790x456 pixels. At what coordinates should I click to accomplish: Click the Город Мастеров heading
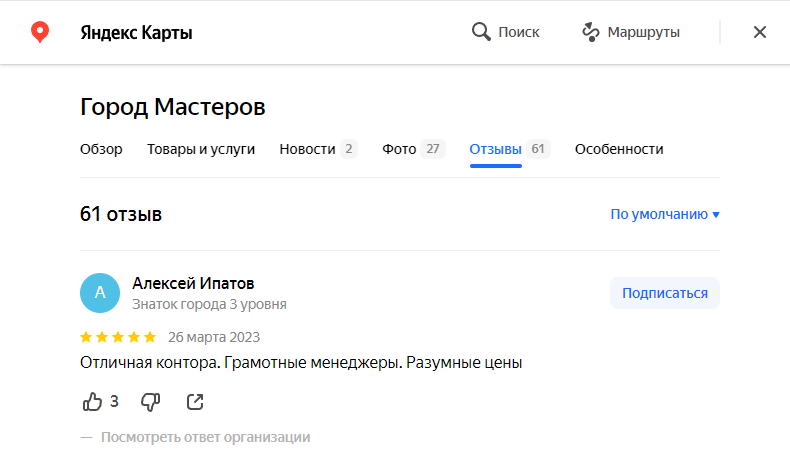(x=173, y=107)
